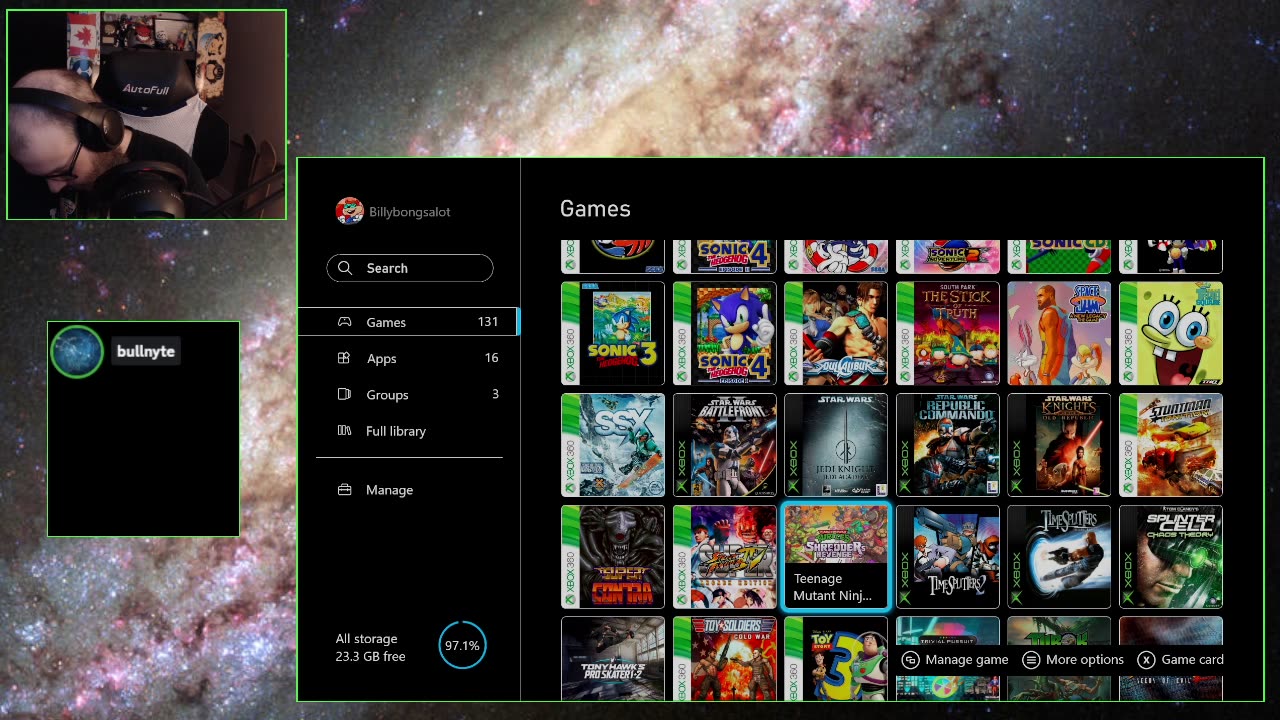The height and width of the screenshot is (720, 1280).
Task: Select Knights of the Old Republic tile
Action: [1059, 445]
